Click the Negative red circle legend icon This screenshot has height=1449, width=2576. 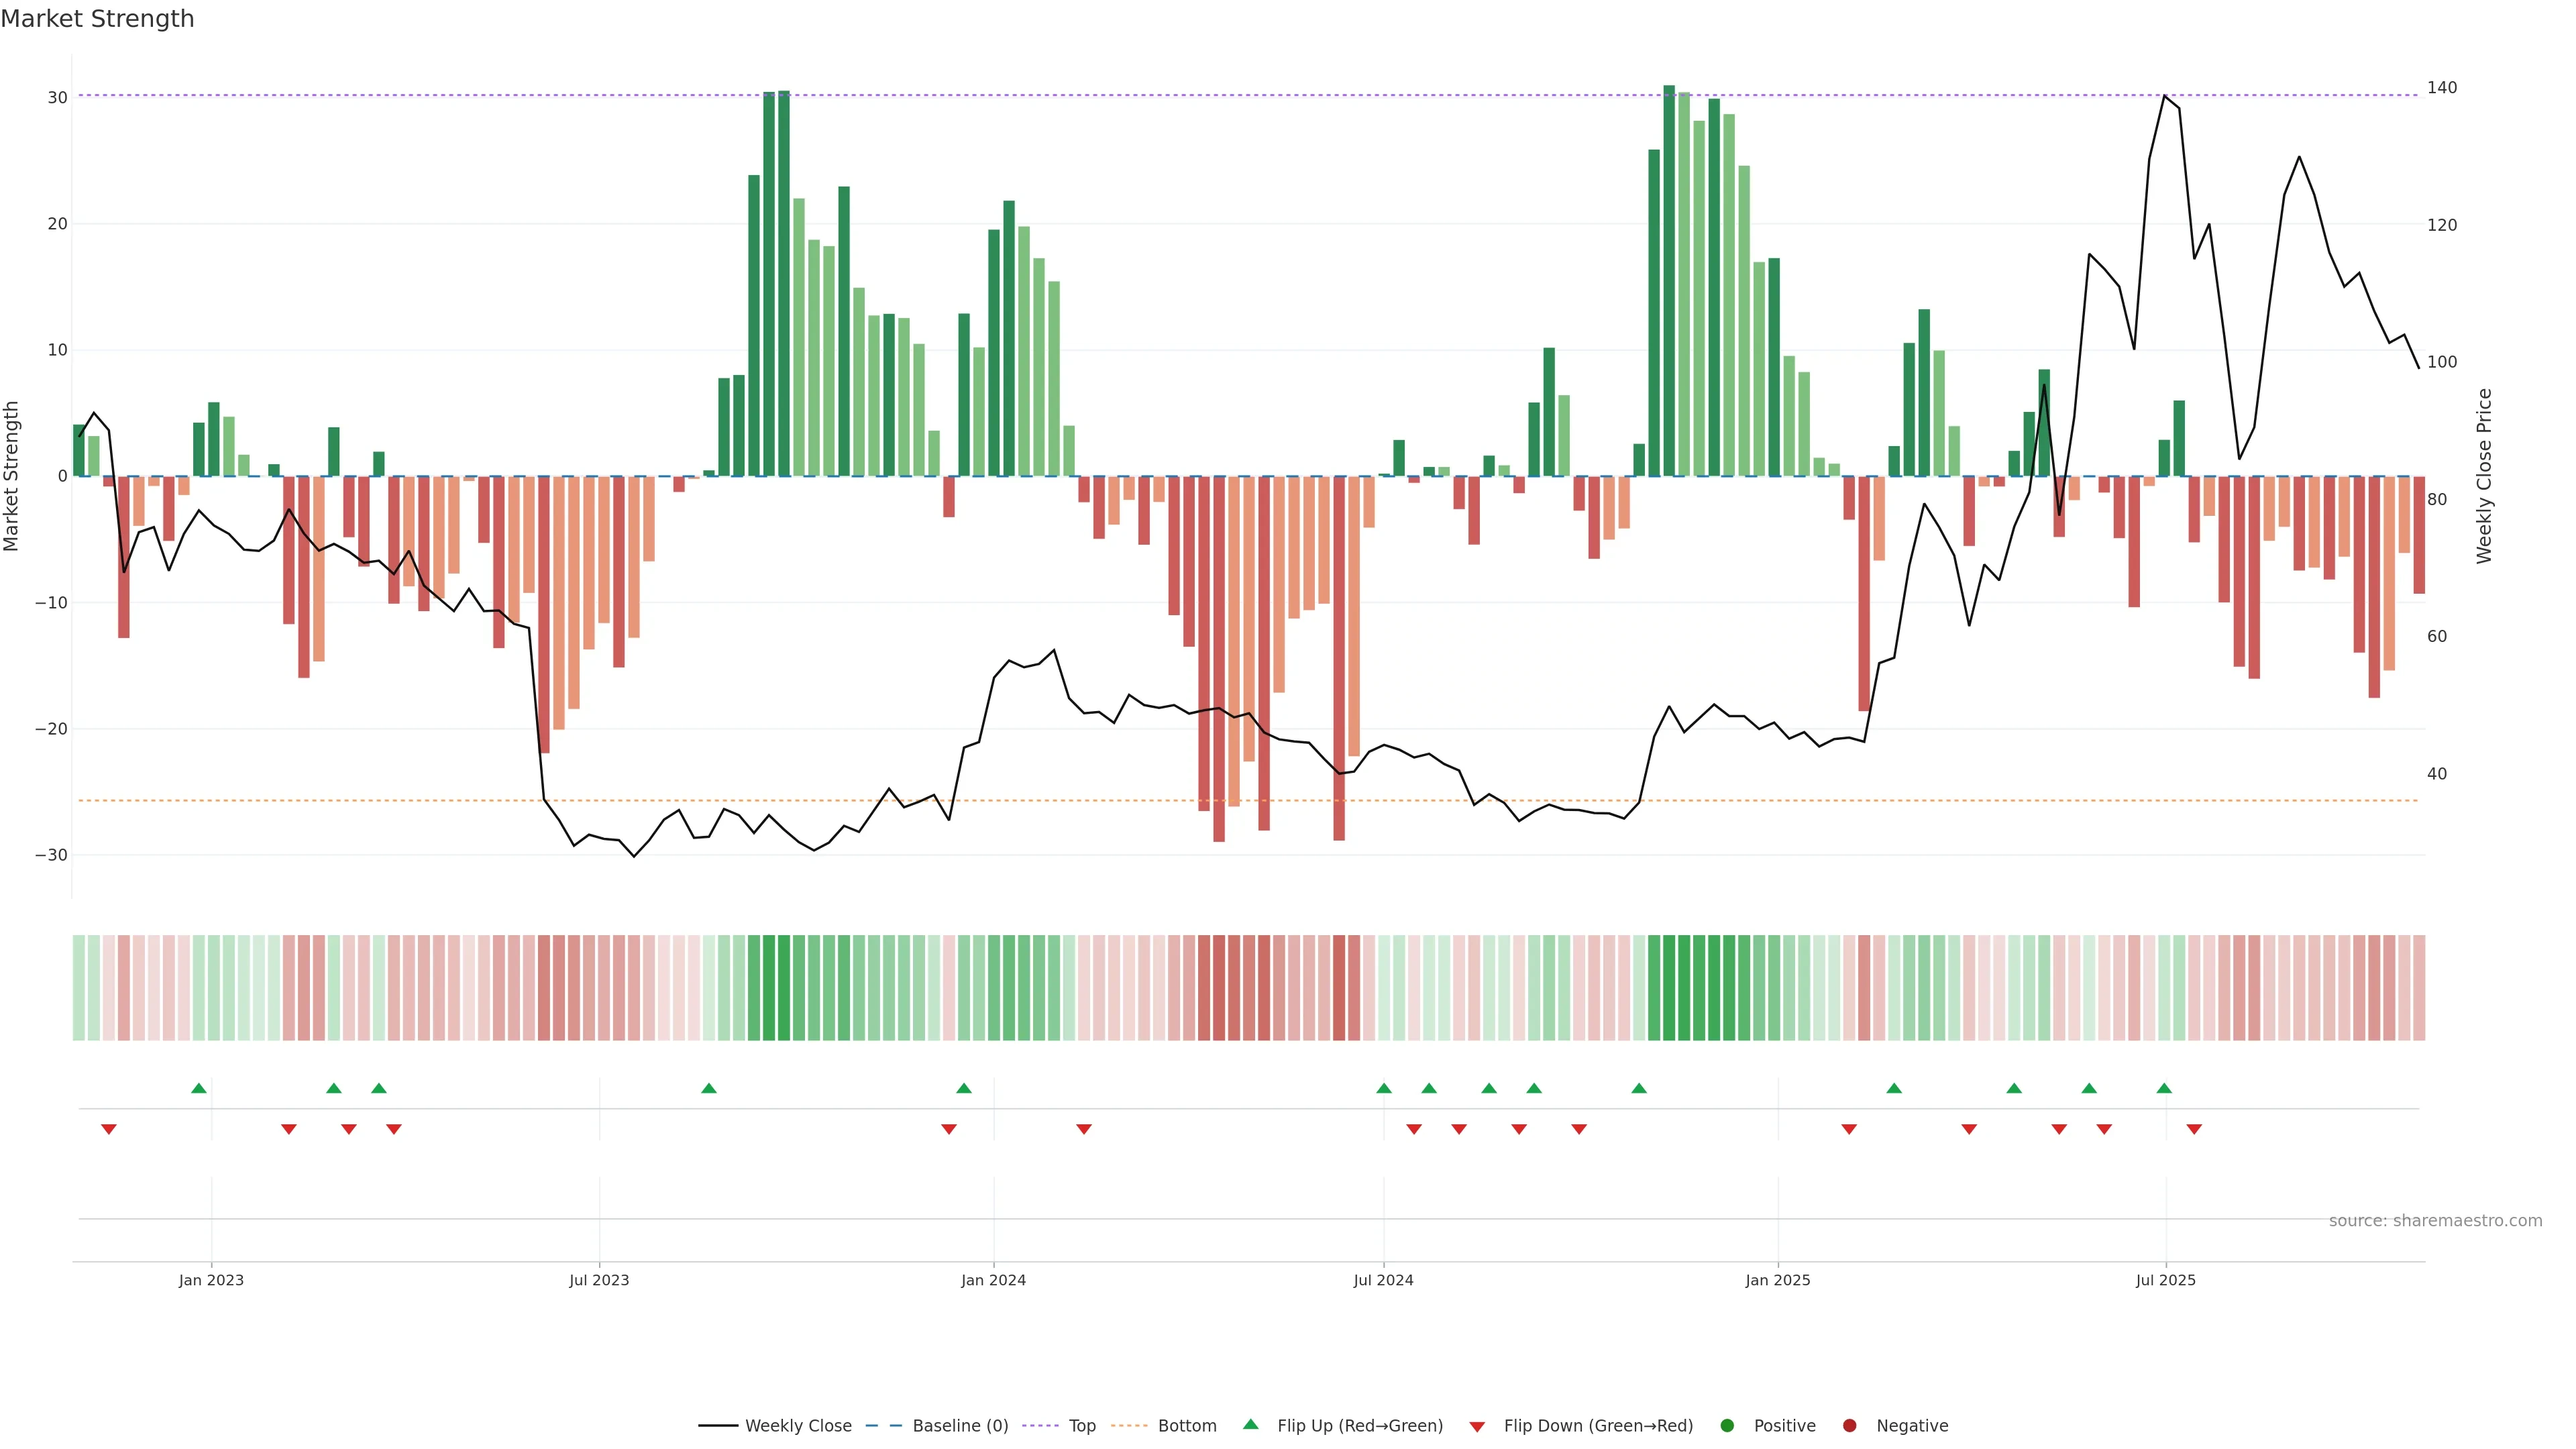point(1849,1426)
